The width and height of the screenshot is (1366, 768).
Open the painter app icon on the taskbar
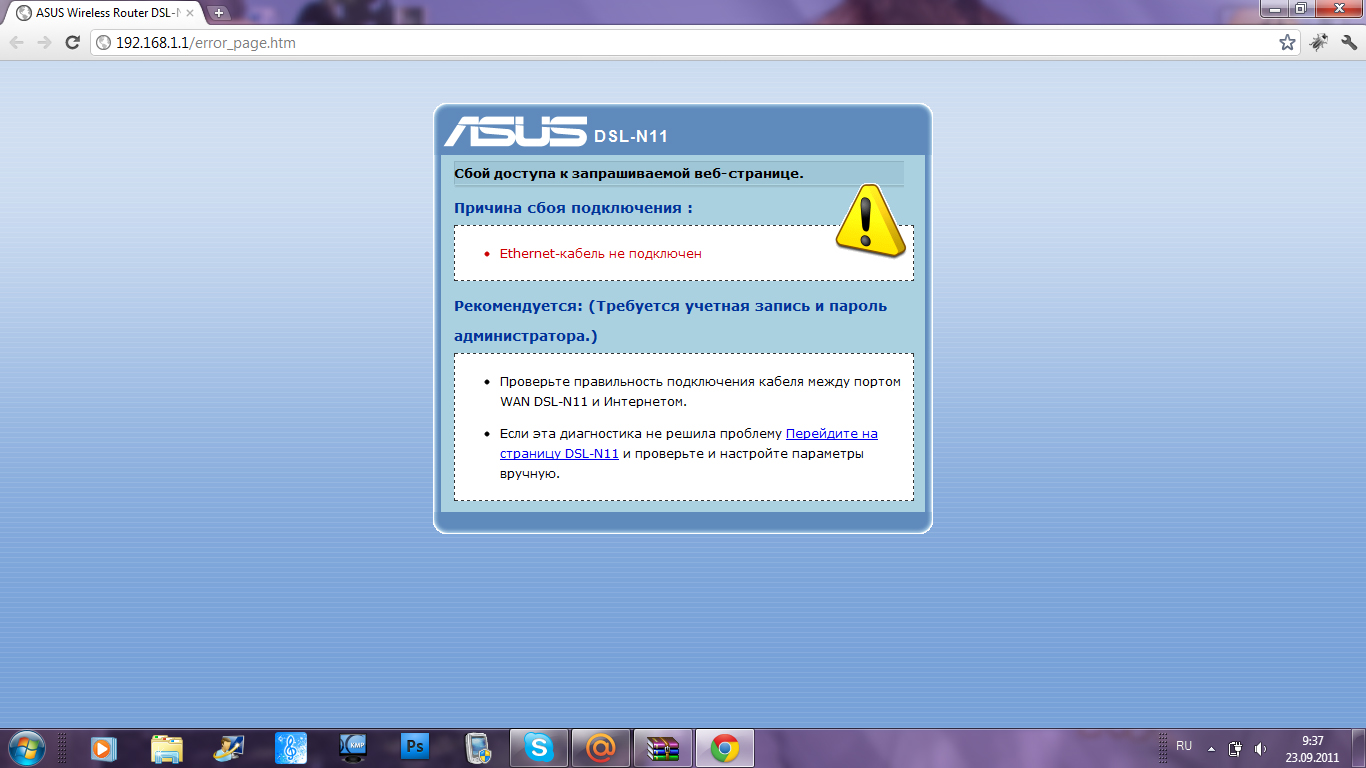coord(229,747)
